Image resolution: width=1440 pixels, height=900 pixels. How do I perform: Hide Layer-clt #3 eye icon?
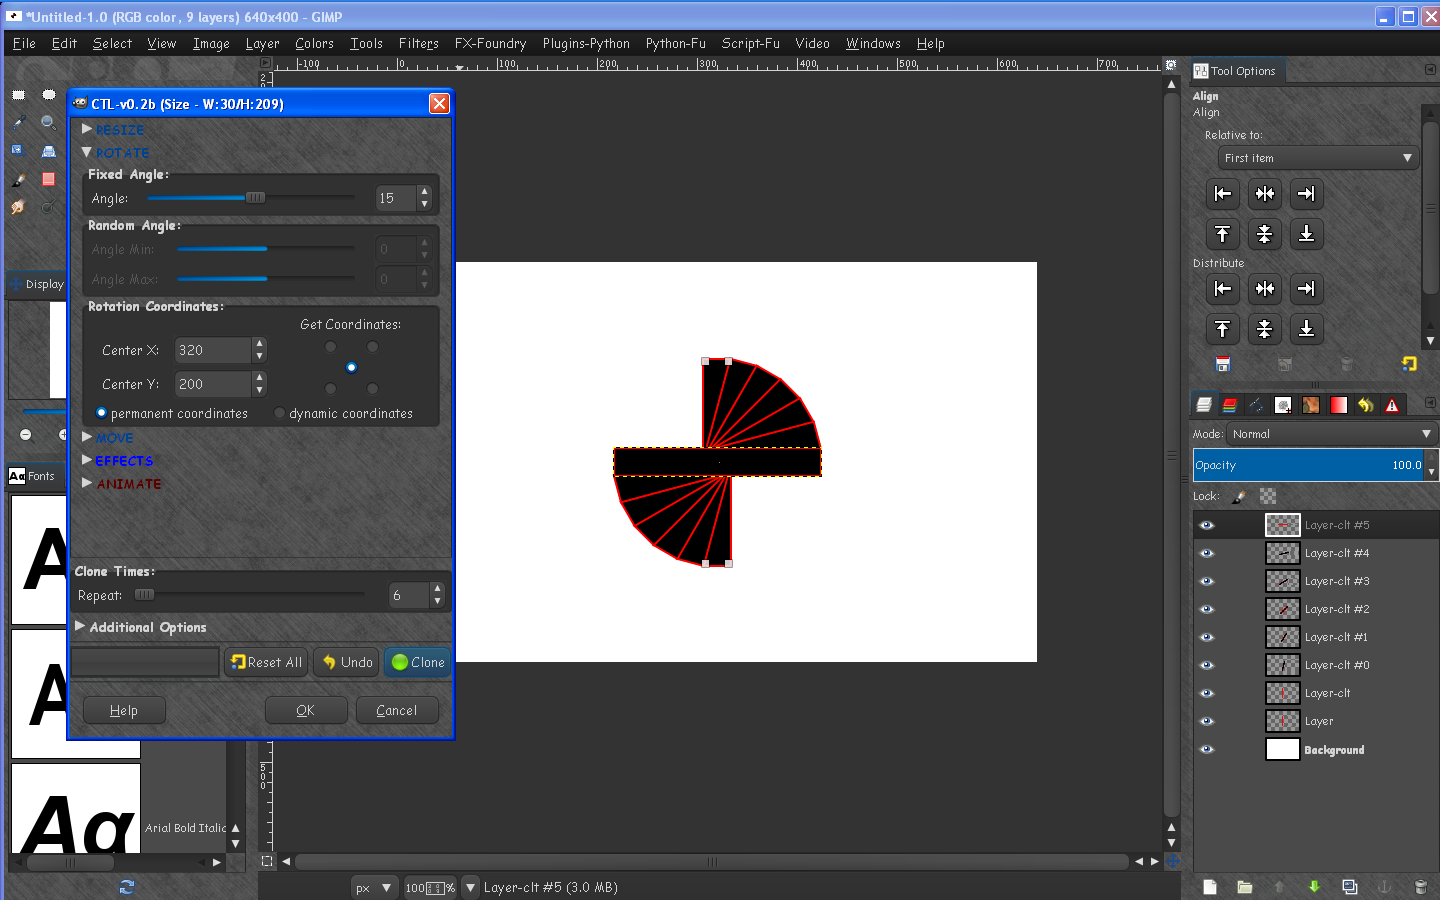[1207, 581]
